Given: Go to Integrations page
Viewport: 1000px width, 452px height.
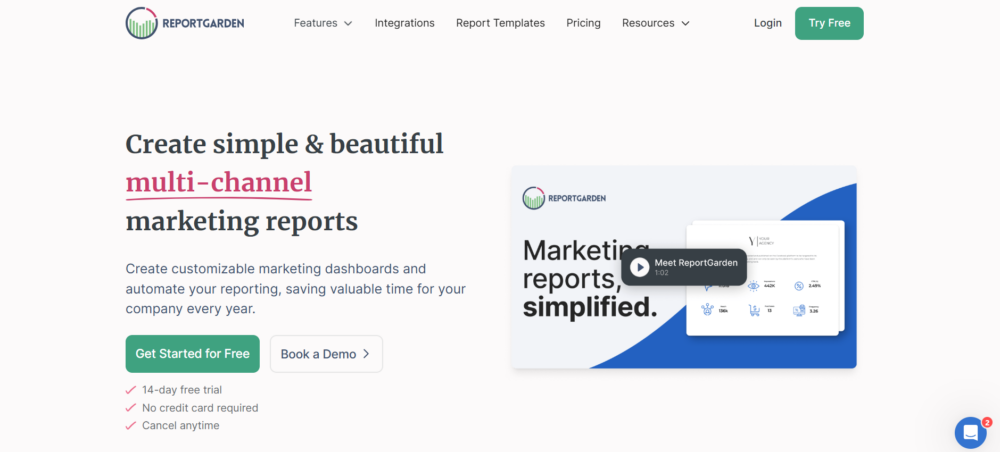Looking at the screenshot, I should click(404, 23).
